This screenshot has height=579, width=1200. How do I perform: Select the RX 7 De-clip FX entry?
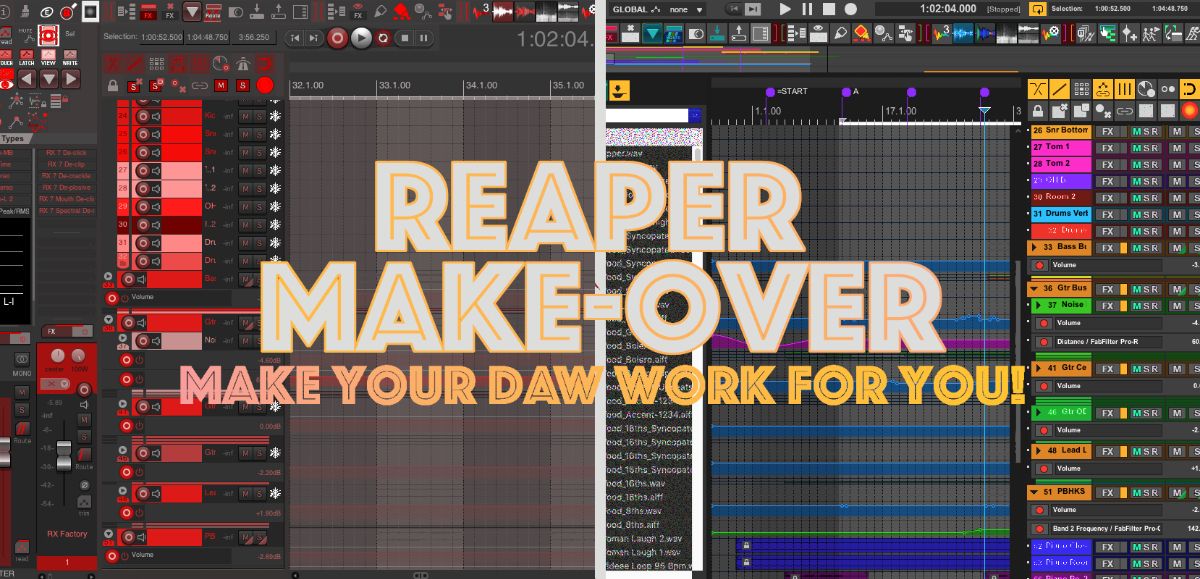pos(68,163)
